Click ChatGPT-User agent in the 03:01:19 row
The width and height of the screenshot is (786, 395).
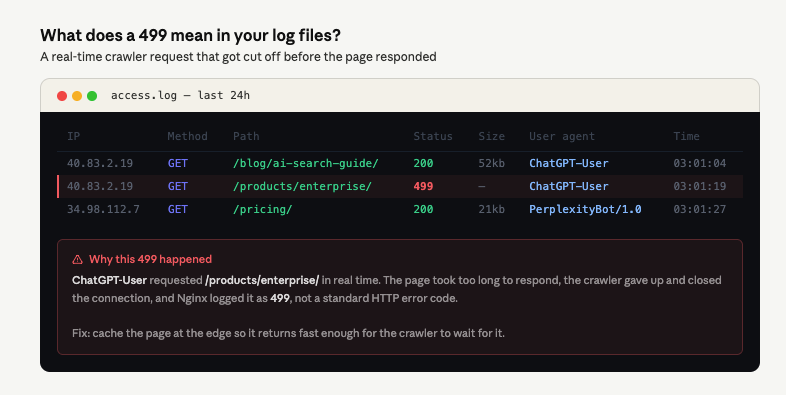tap(568, 186)
